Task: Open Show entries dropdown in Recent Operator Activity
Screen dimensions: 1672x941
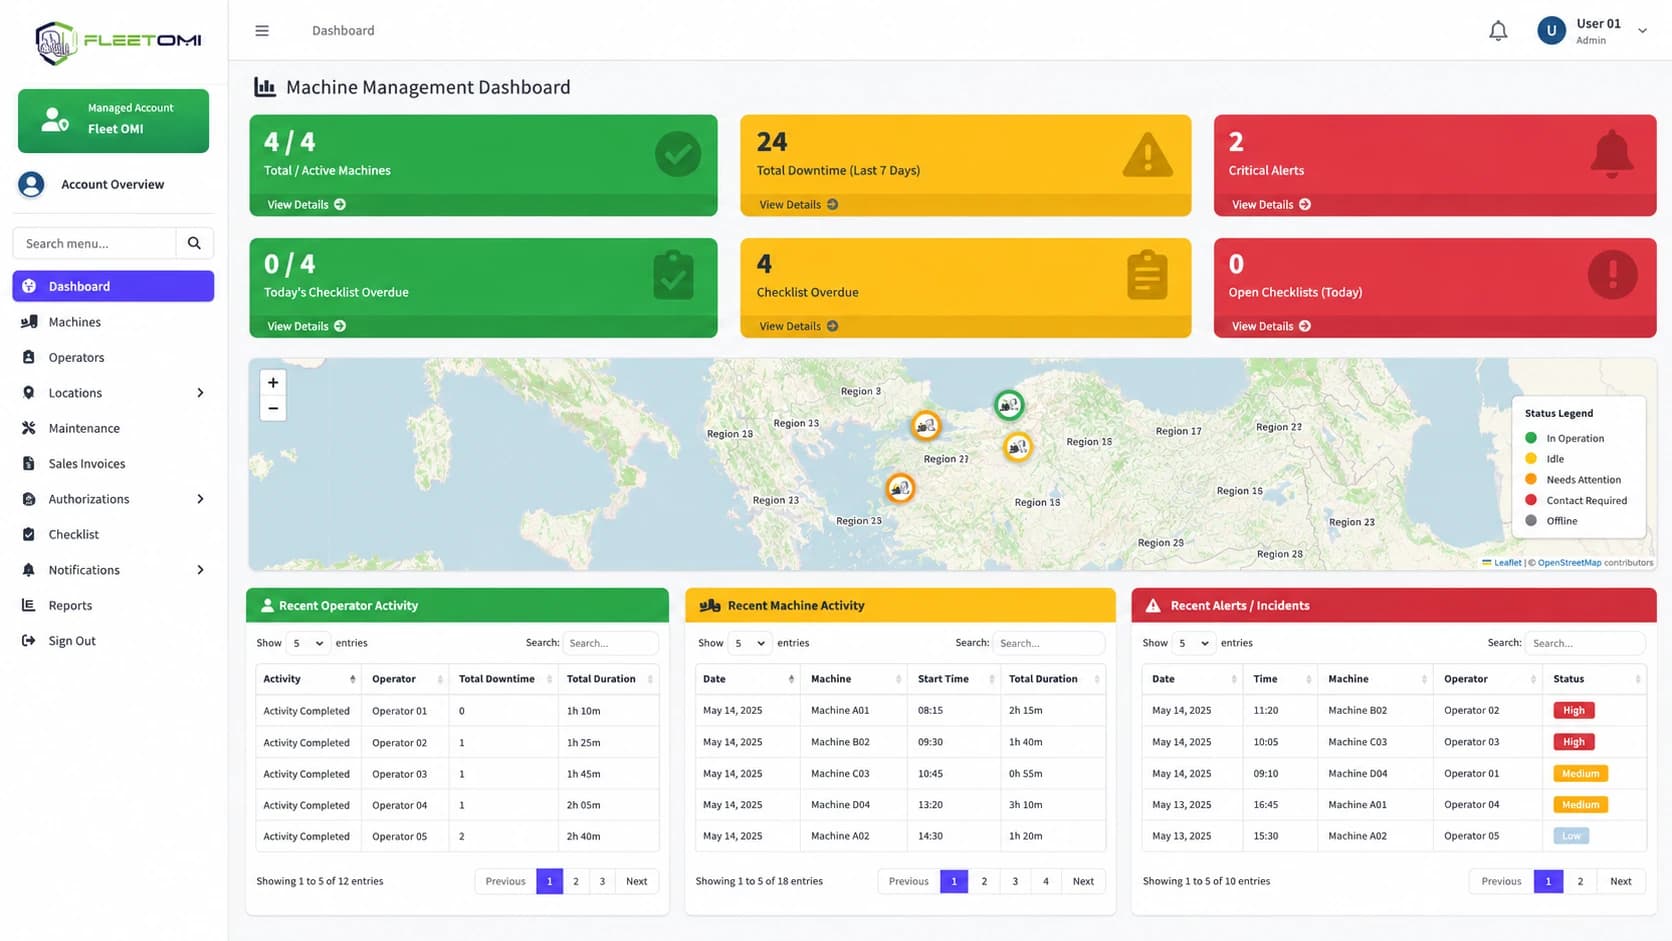Action: [x=307, y=643]
